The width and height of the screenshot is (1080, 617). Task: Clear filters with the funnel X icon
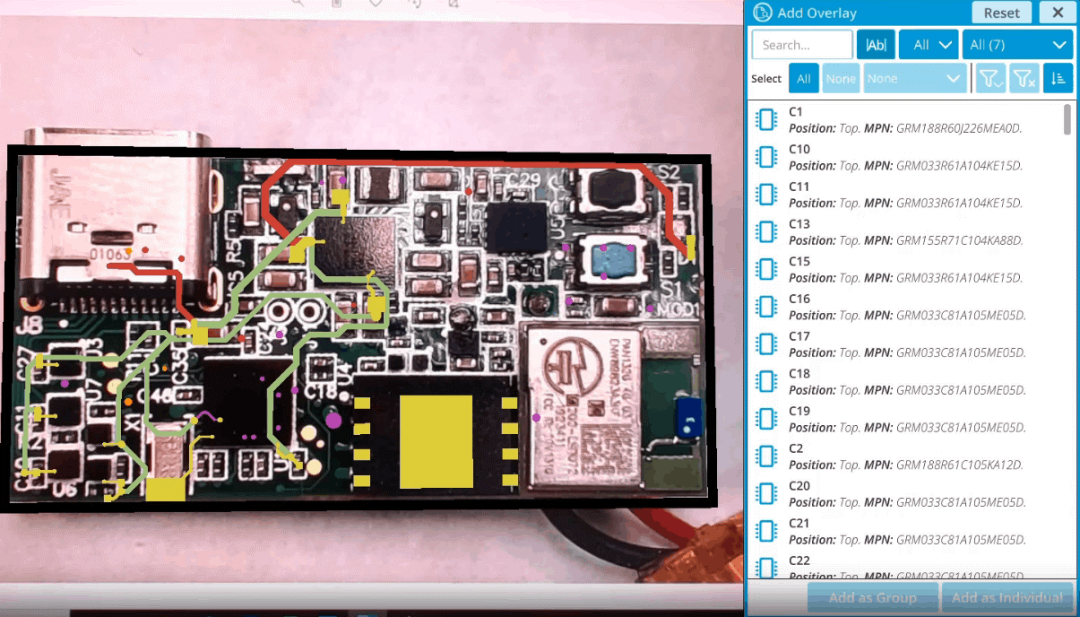[1024, 79]
